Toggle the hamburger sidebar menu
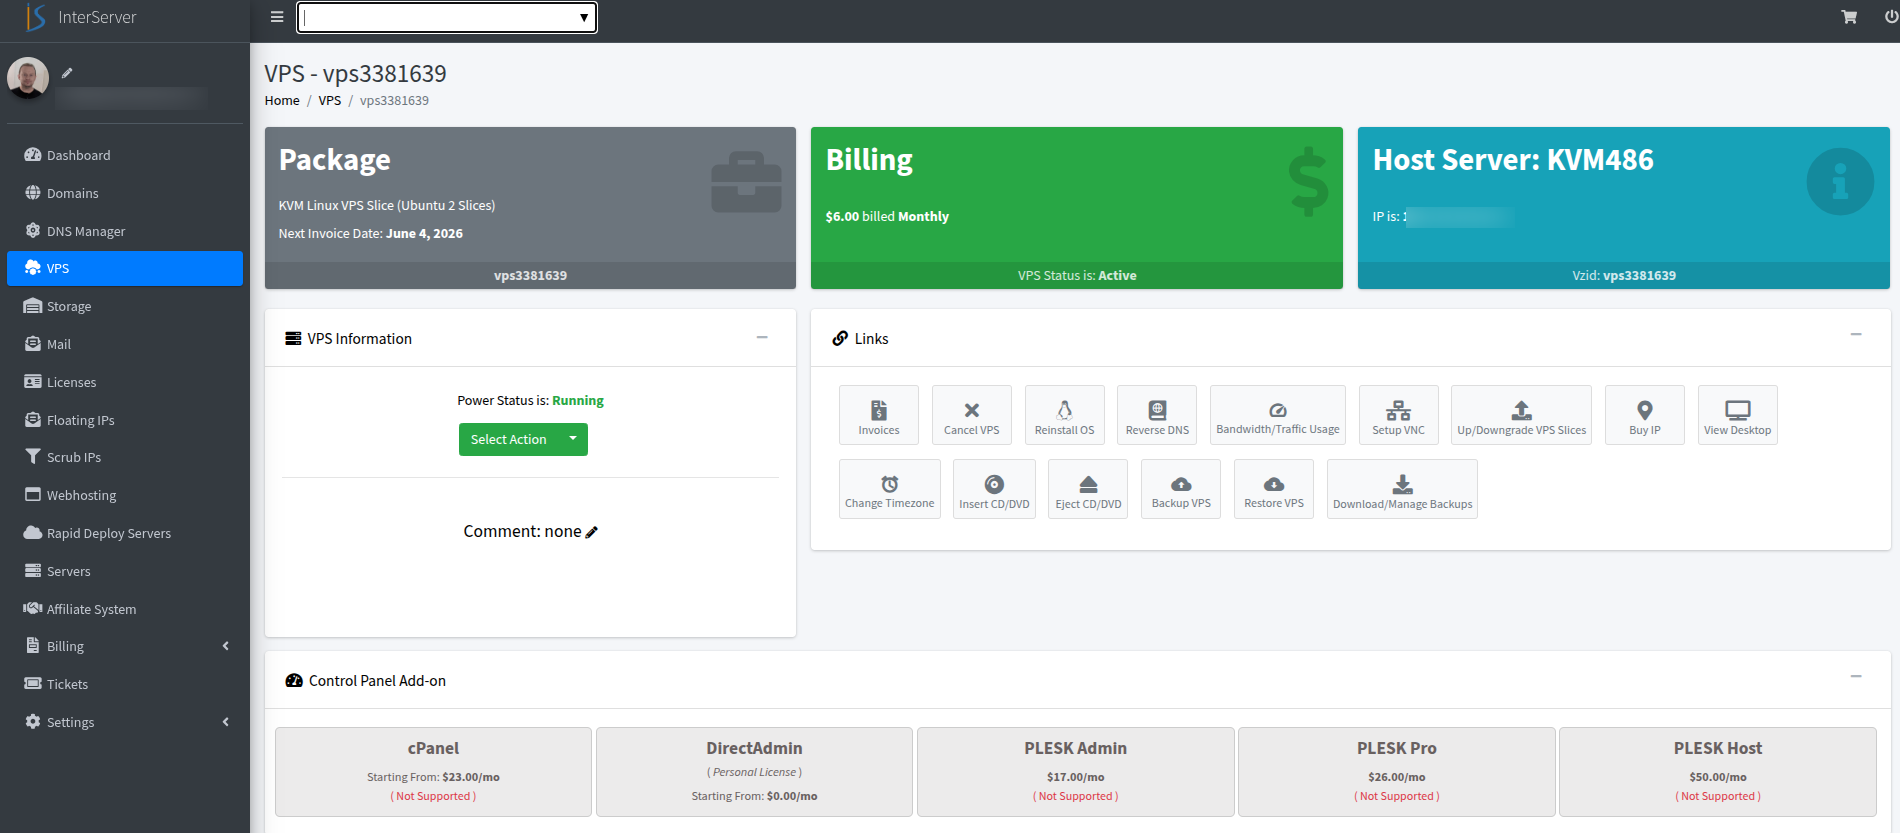This screenshot has width=1900, height=833. (277, 17)
